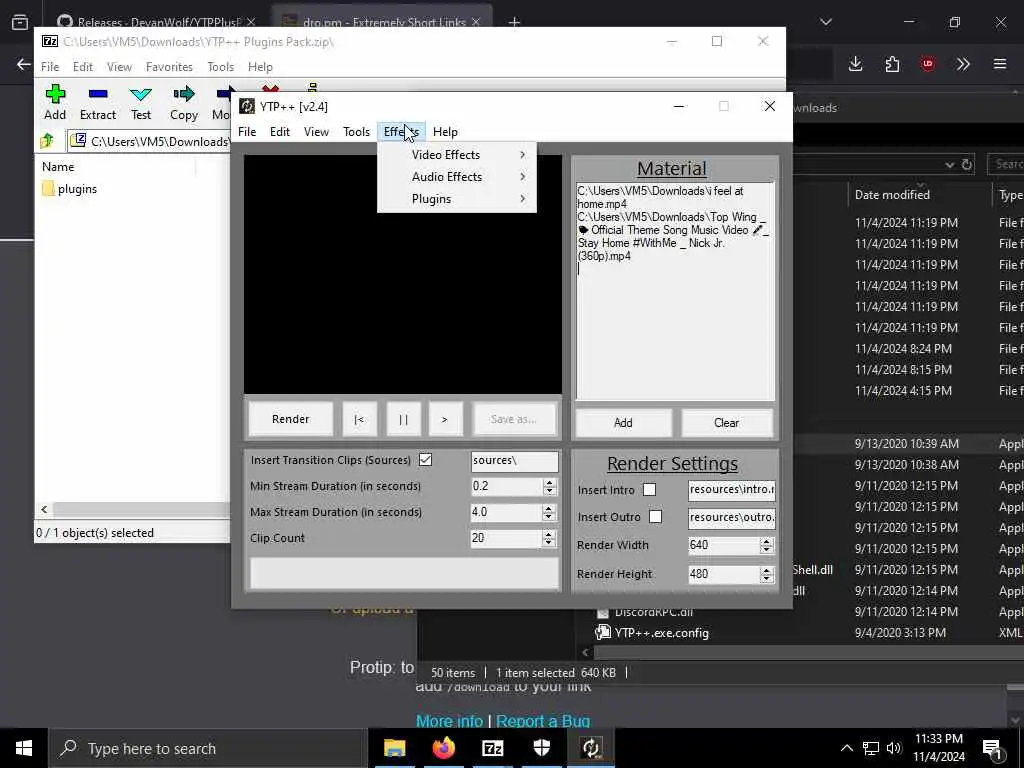Click the Windows Start button
The width and height of the screenshot is (1024, 768).
click(24, 748)
